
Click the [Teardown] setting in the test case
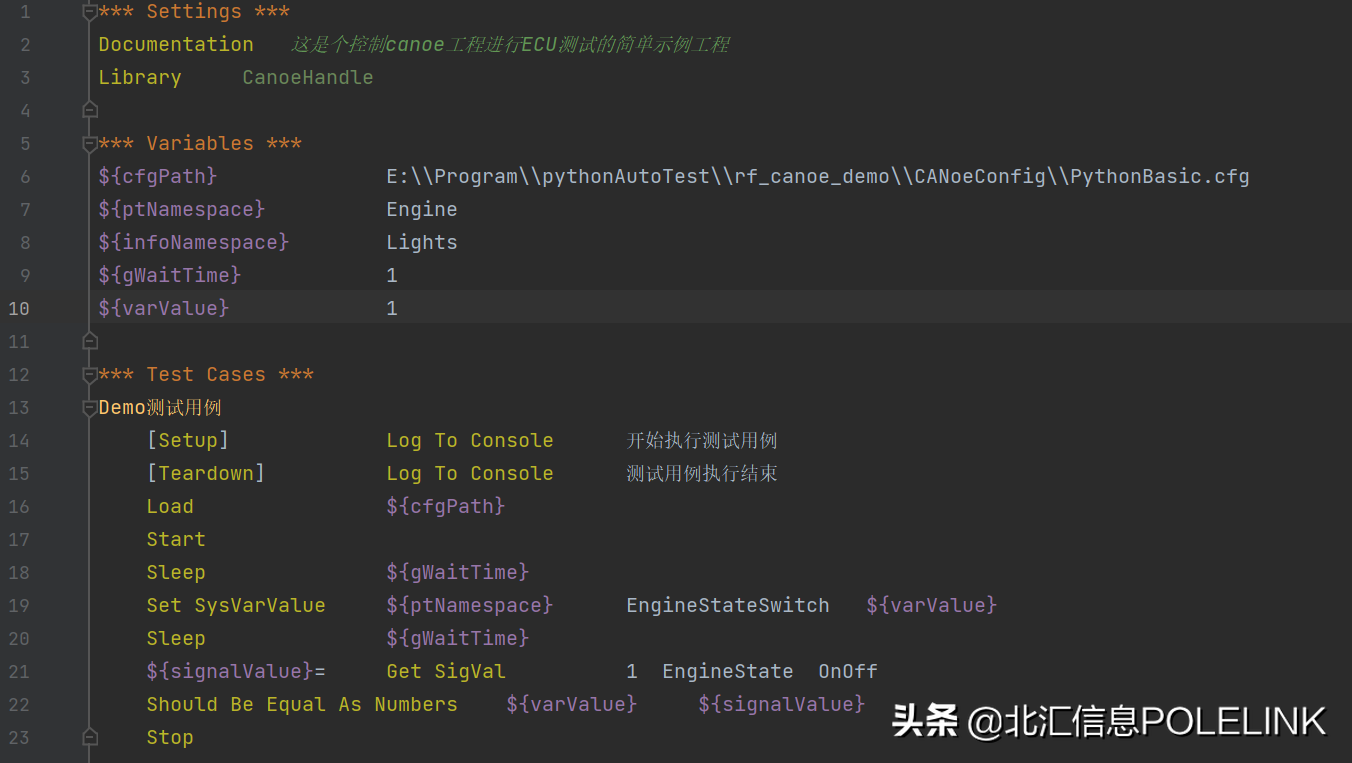[x=205, y=473]
